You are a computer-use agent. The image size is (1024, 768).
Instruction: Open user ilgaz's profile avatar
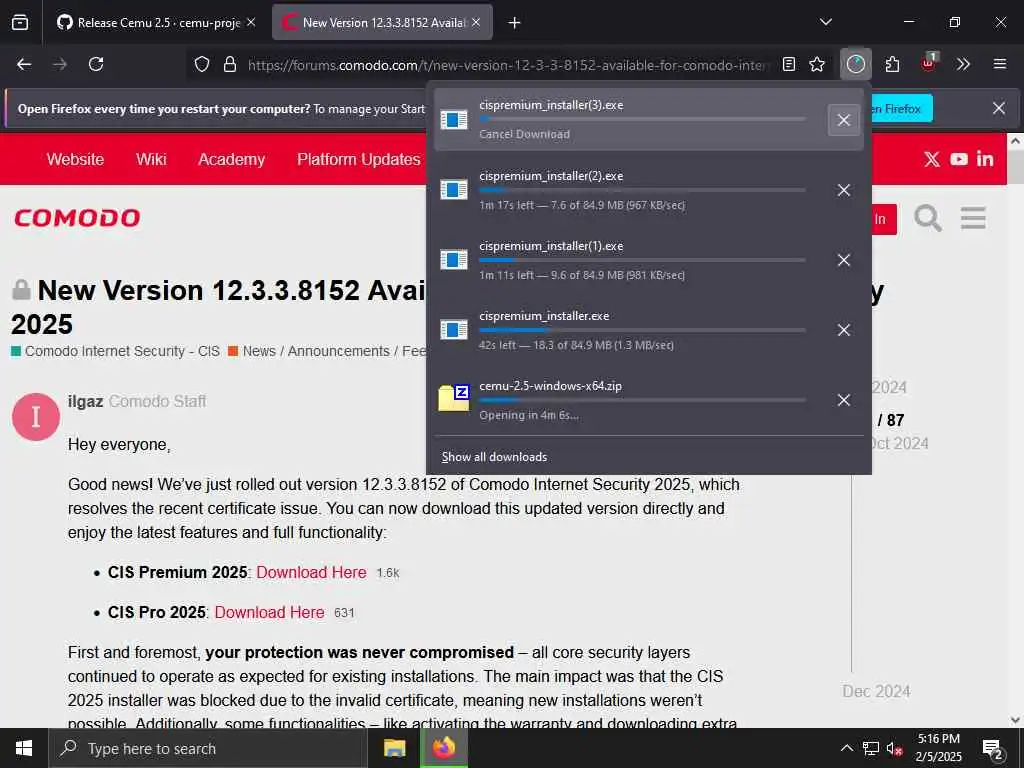click(x=36, y=417)
